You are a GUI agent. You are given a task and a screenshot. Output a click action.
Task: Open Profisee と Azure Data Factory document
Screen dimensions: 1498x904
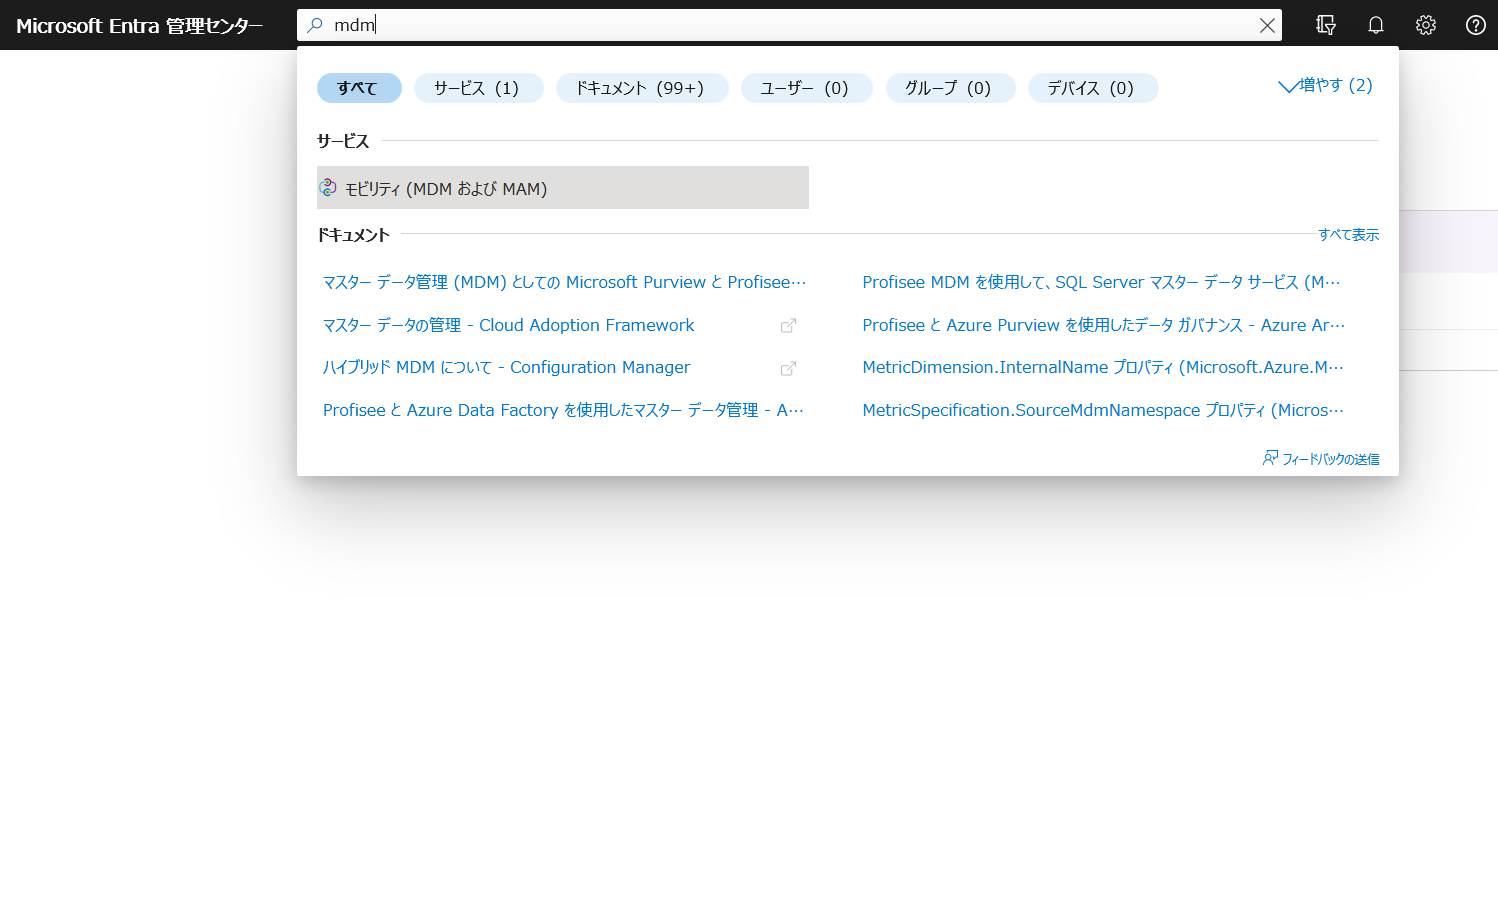(x=563, y=410)
